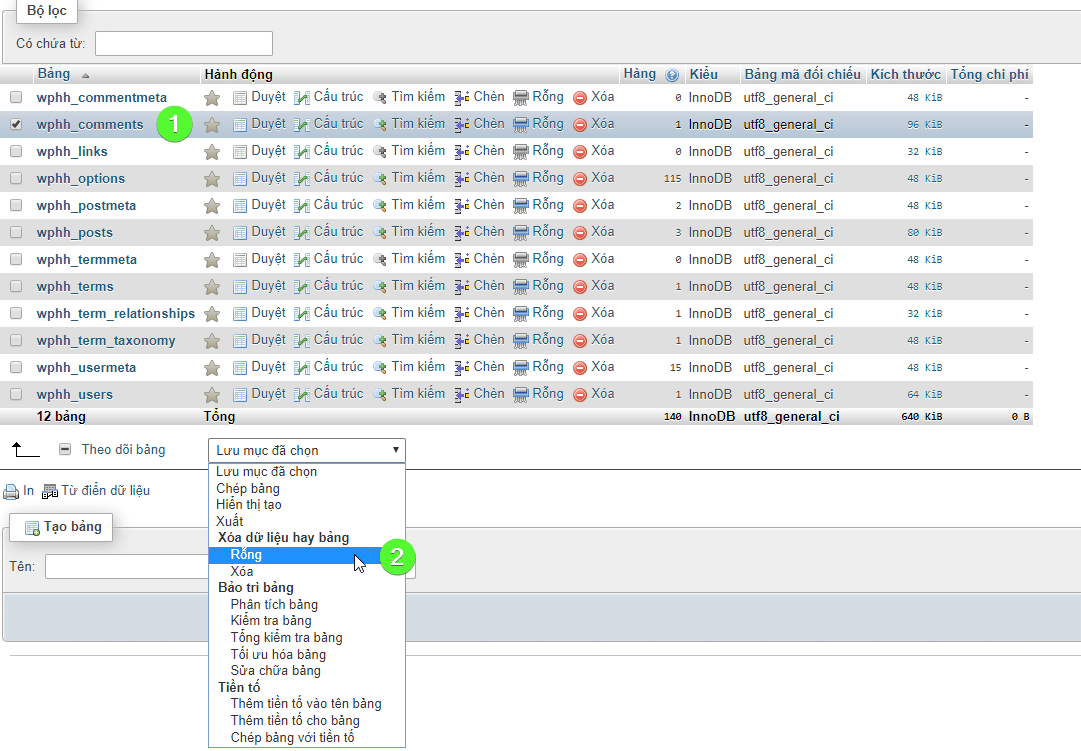The image size is (1081, 751).
Task: Open the wphh_term_relationships table link
Action: pyautogui.click(x=115, y=314)
